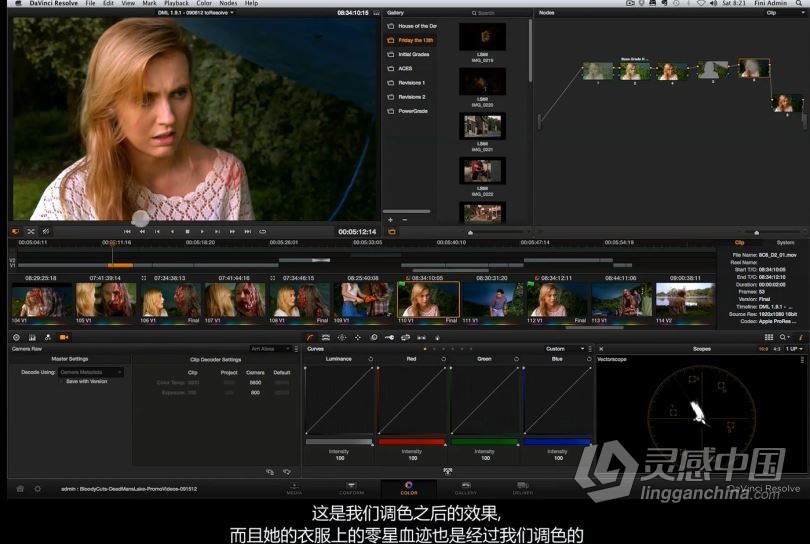Adjust the Luminance intensity slider bar
This screenshot has height=544, width=810.
pos(339,442)
